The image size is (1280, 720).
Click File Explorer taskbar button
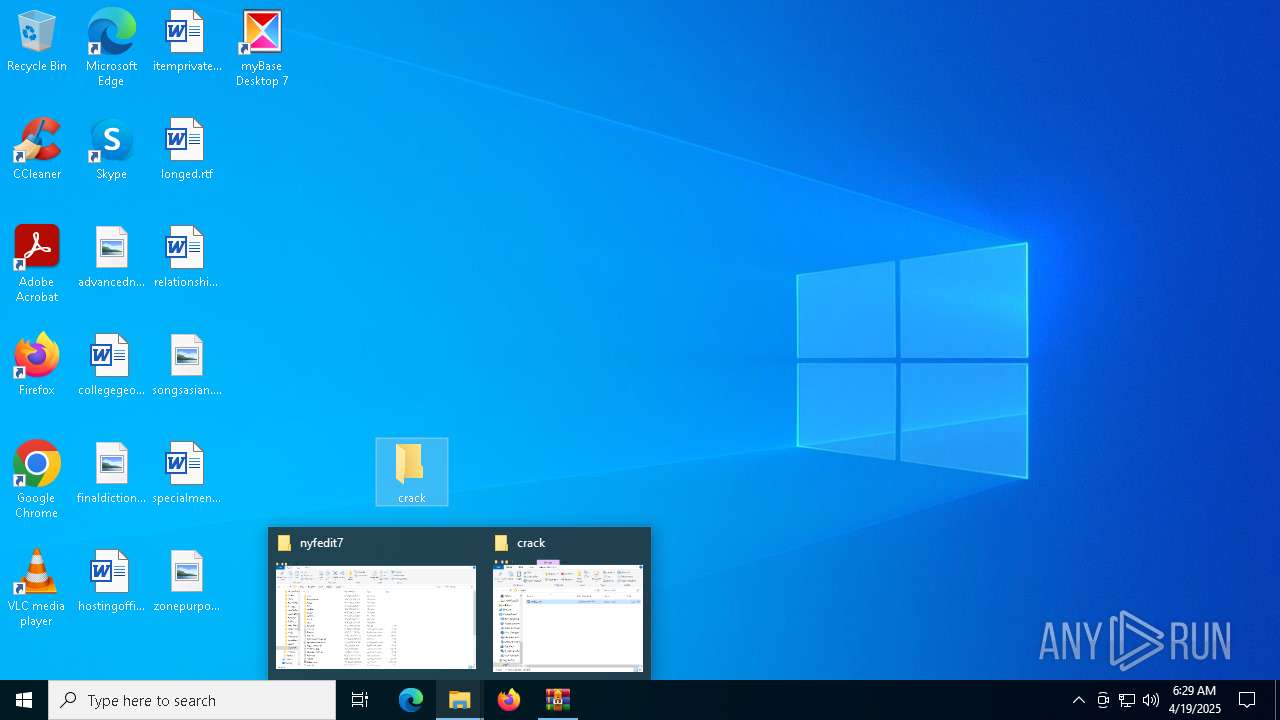460,700
